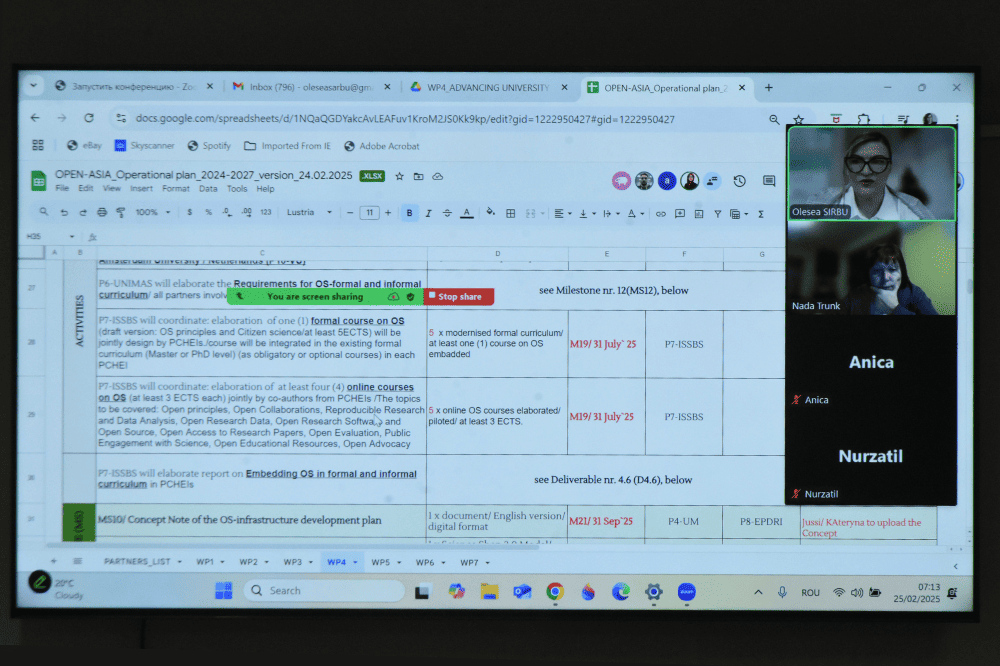Reload the page in Chrome
This screenshot has width=1000, height=666.
point(89,118)
